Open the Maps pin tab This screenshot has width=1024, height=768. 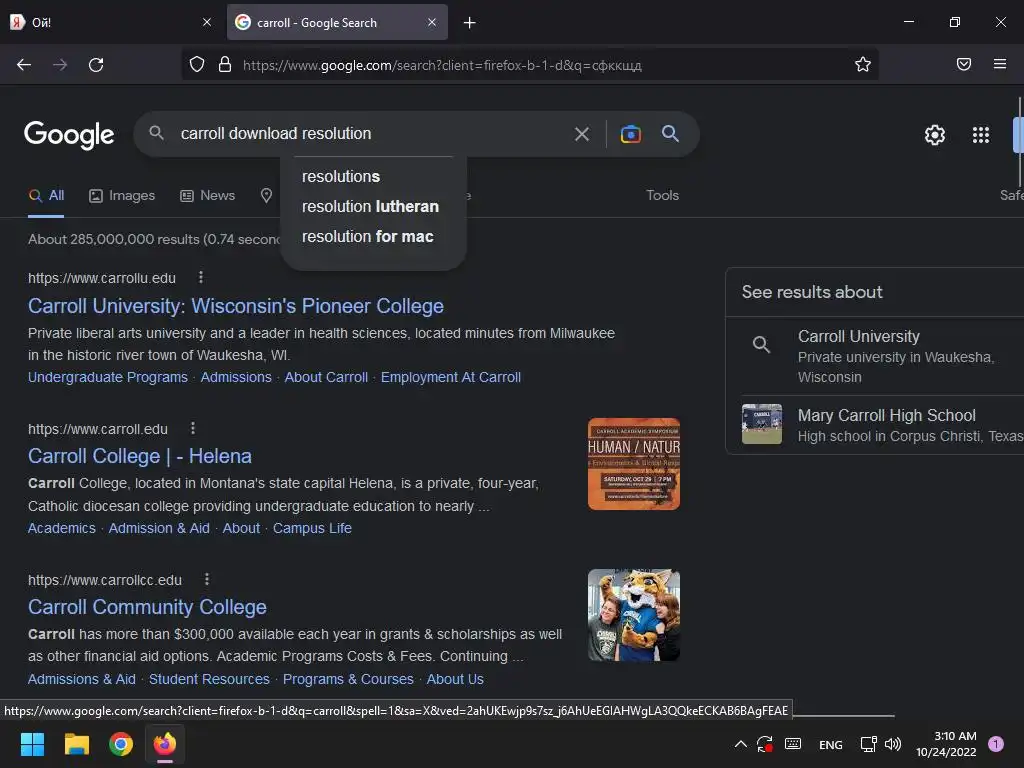tap(266, 195)
